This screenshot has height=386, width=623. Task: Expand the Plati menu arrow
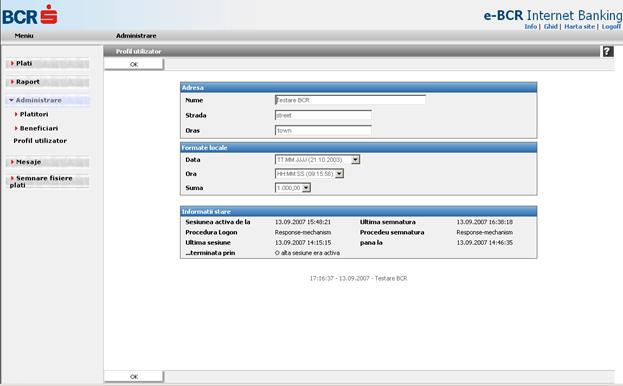click(12, 64)
